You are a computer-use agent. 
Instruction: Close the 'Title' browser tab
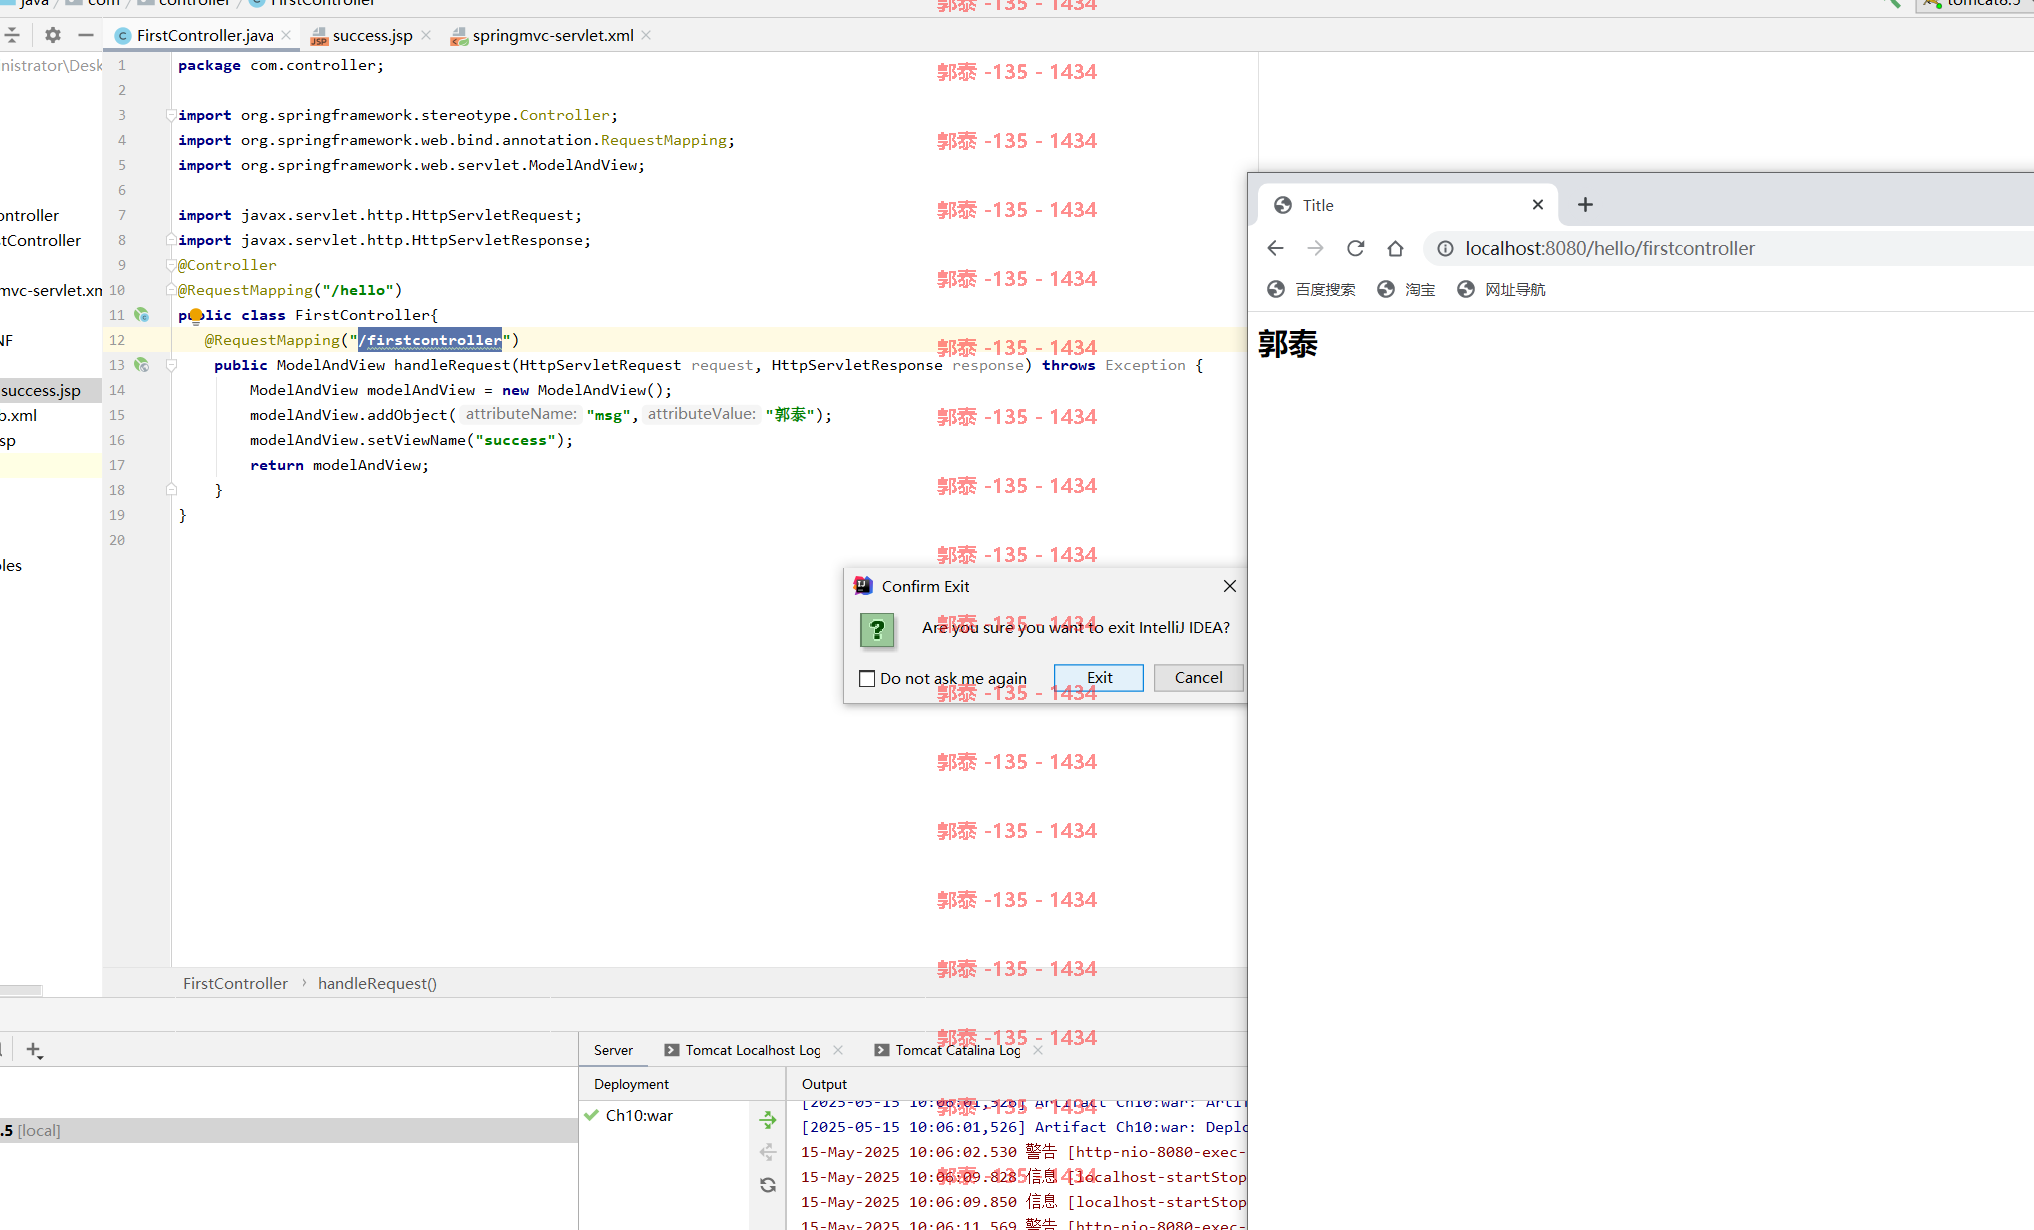pyautogui.click(x=1538, y=205)
